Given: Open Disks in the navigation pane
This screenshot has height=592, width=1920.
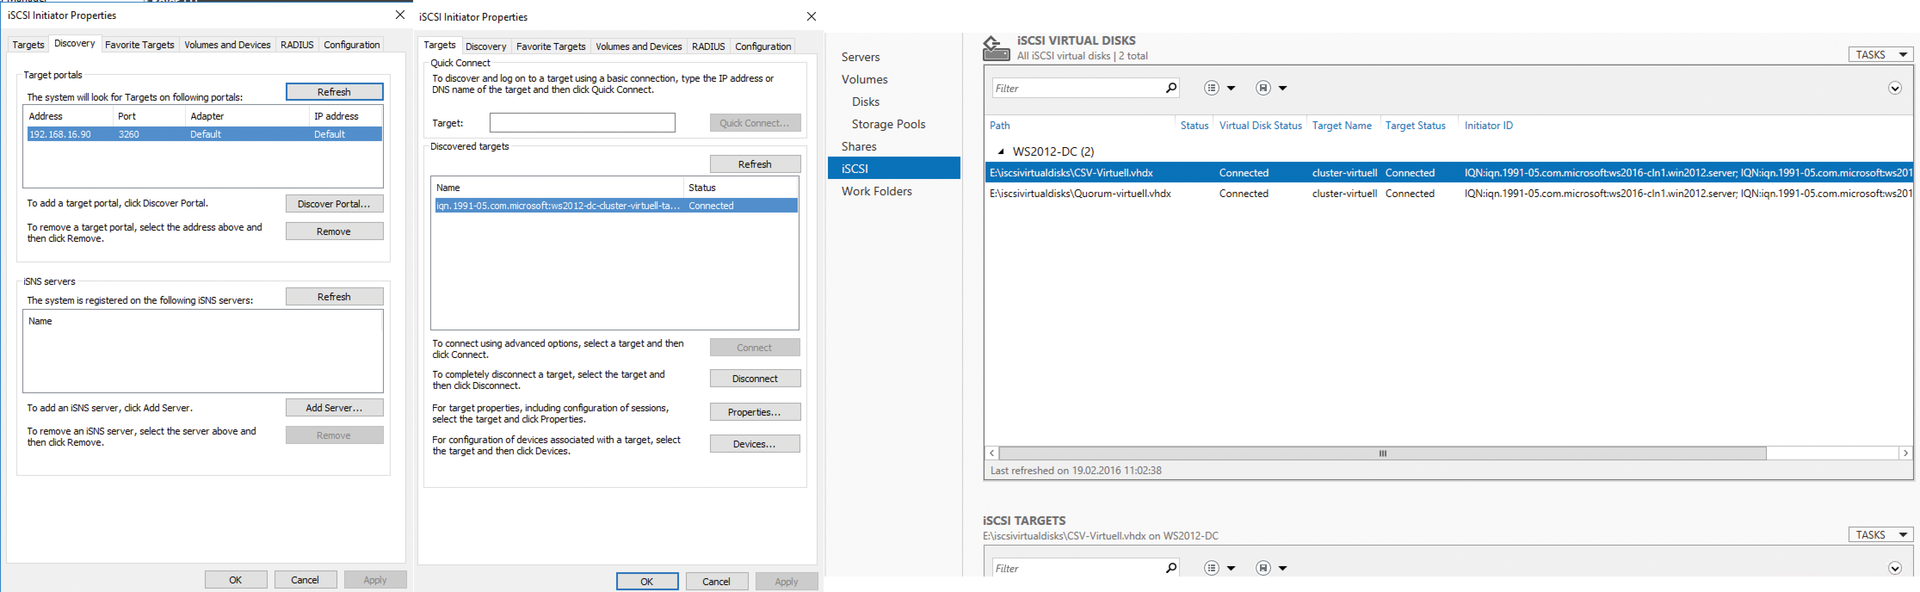Looking at the screenshot, I should 866,102.
